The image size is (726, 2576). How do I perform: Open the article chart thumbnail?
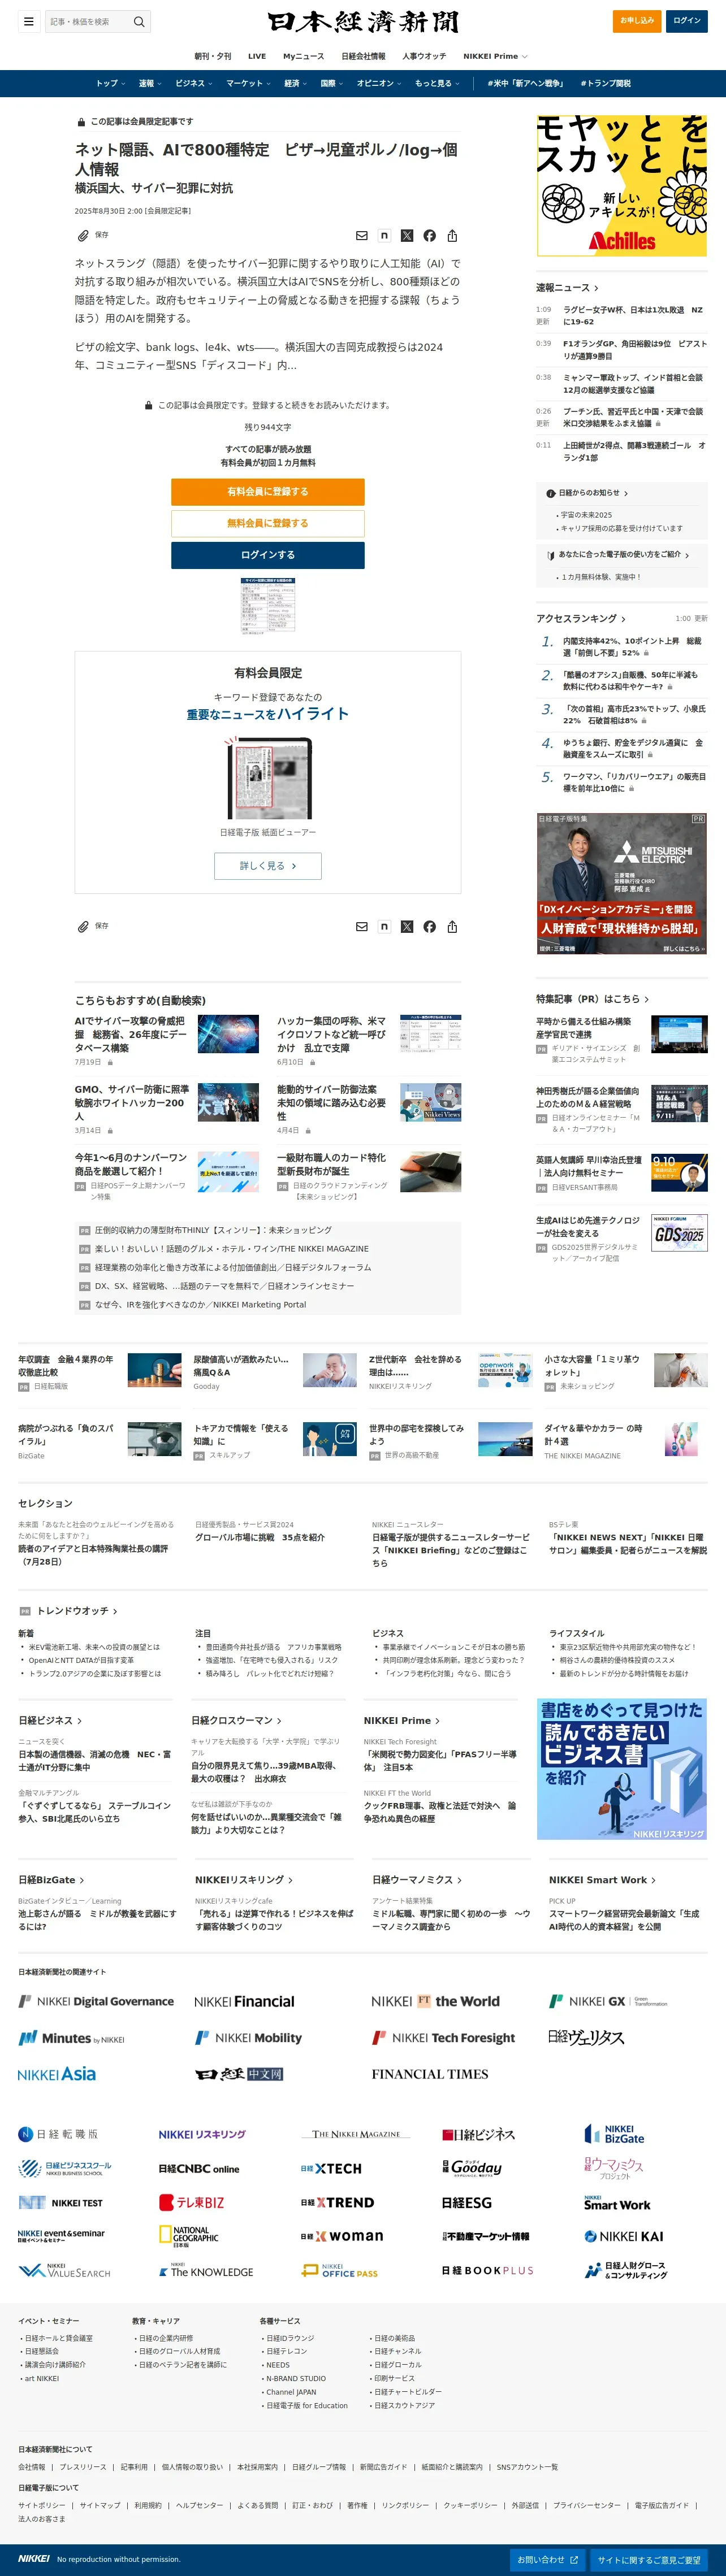[x=268, y=606]
